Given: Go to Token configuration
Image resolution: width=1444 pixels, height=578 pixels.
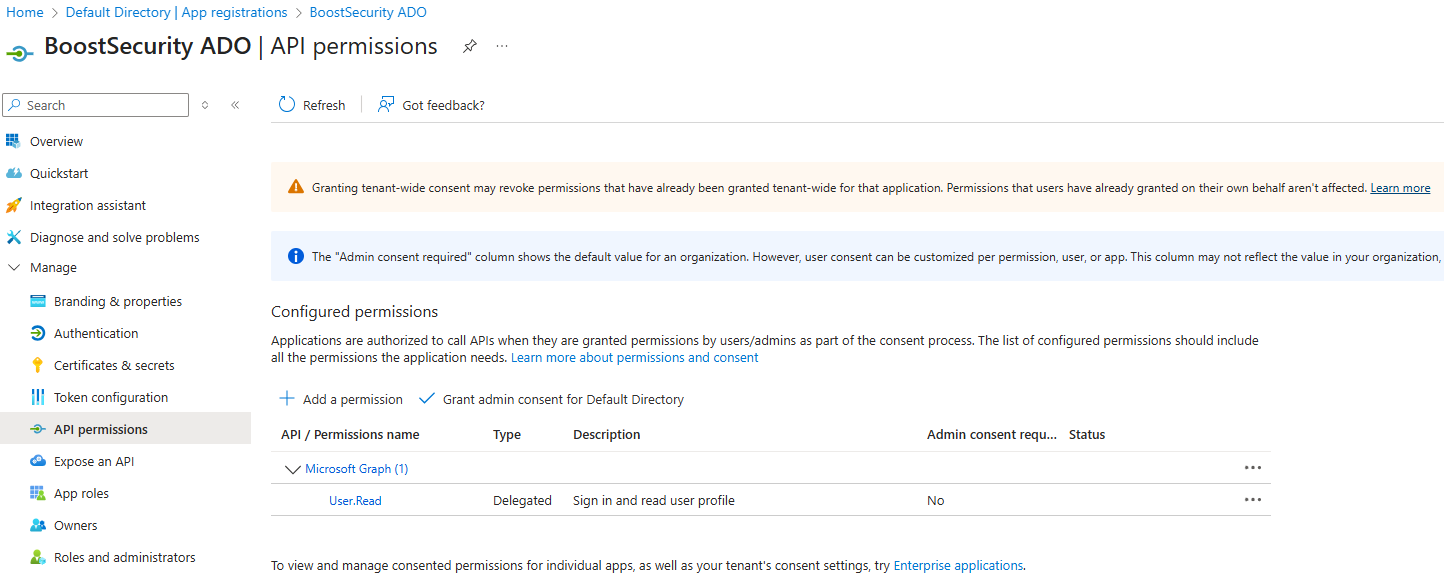Looking at the screenshot, I should click(110, 397).
